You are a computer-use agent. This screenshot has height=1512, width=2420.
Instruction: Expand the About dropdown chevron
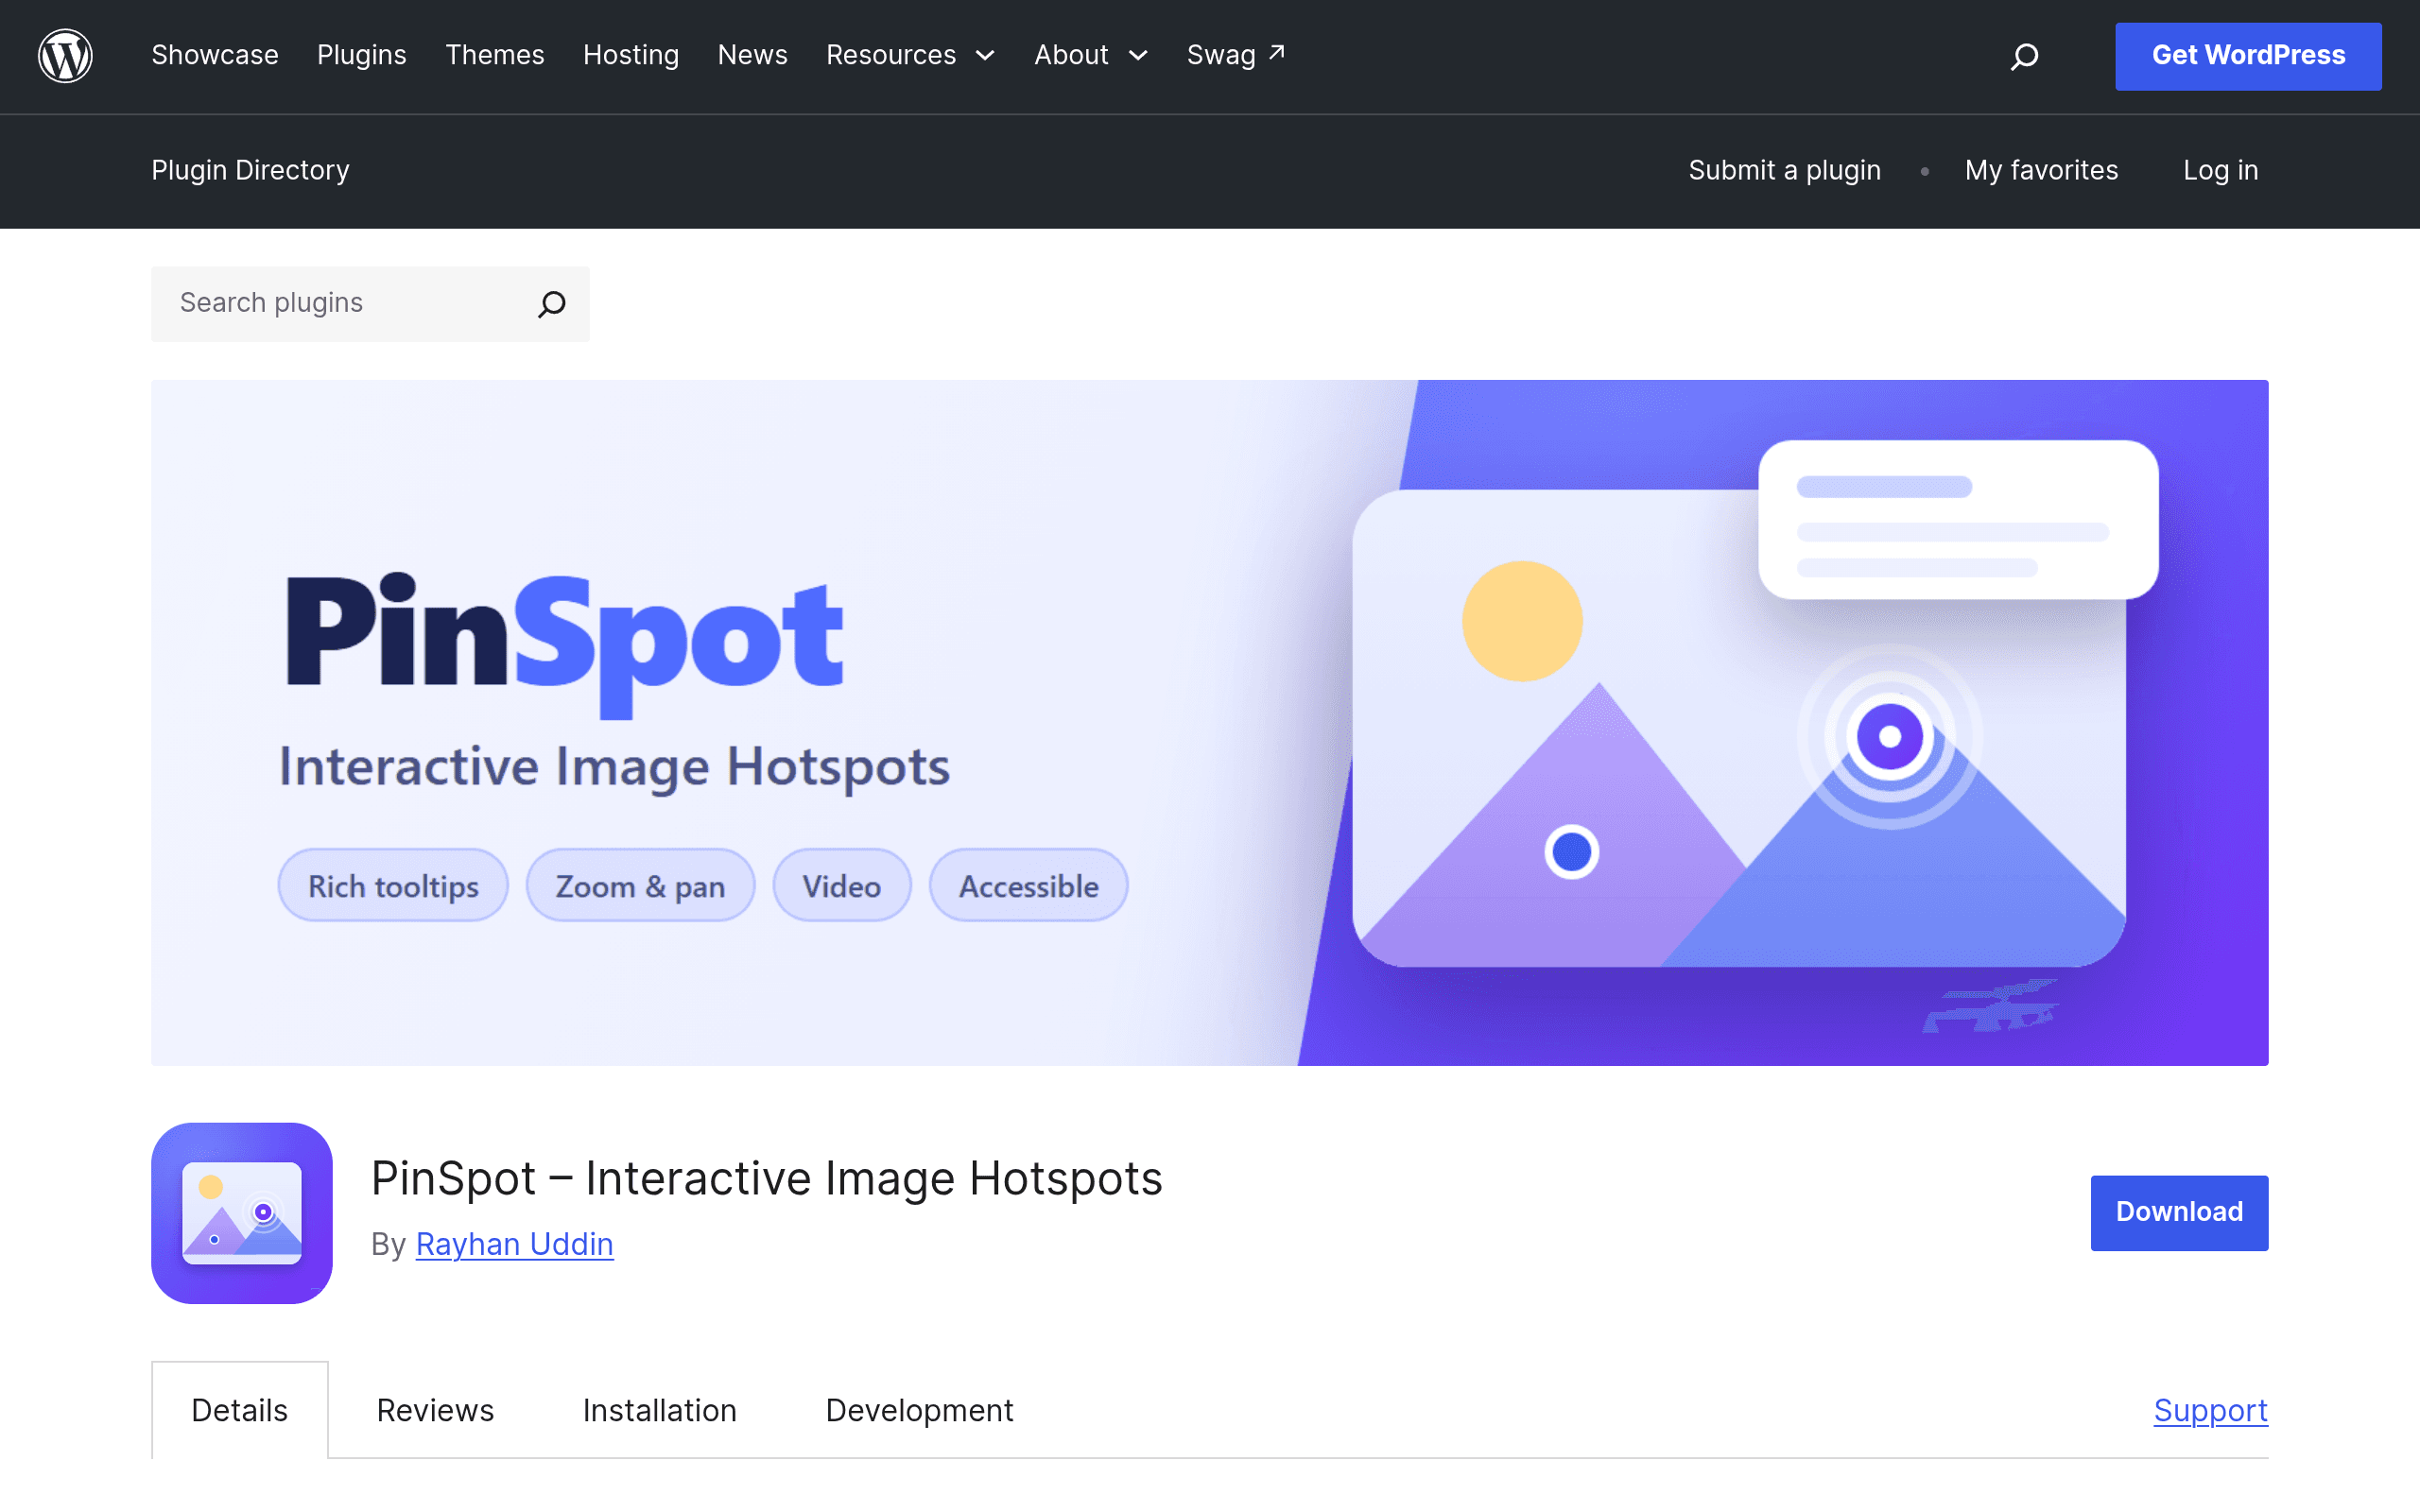pos(1138,56)
